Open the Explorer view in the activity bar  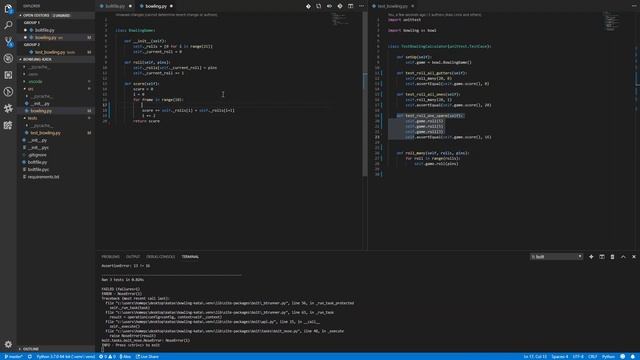[8, 9]
